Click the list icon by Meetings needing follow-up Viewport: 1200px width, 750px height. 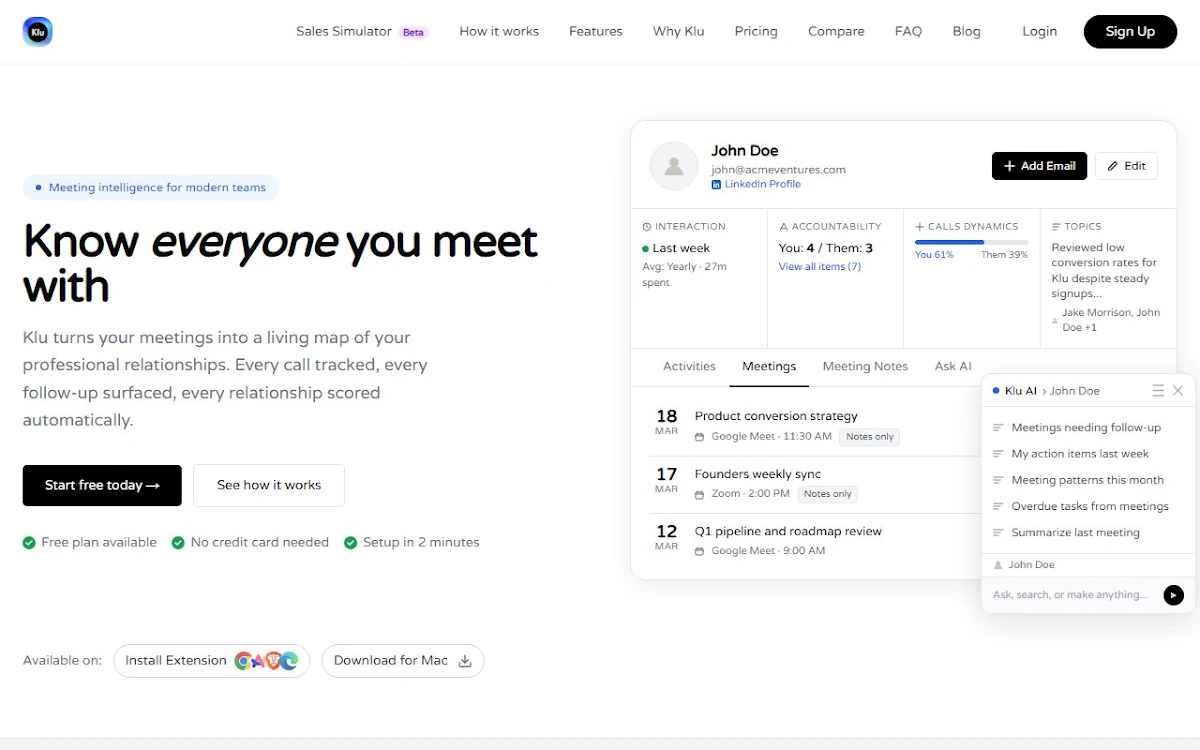998,428
